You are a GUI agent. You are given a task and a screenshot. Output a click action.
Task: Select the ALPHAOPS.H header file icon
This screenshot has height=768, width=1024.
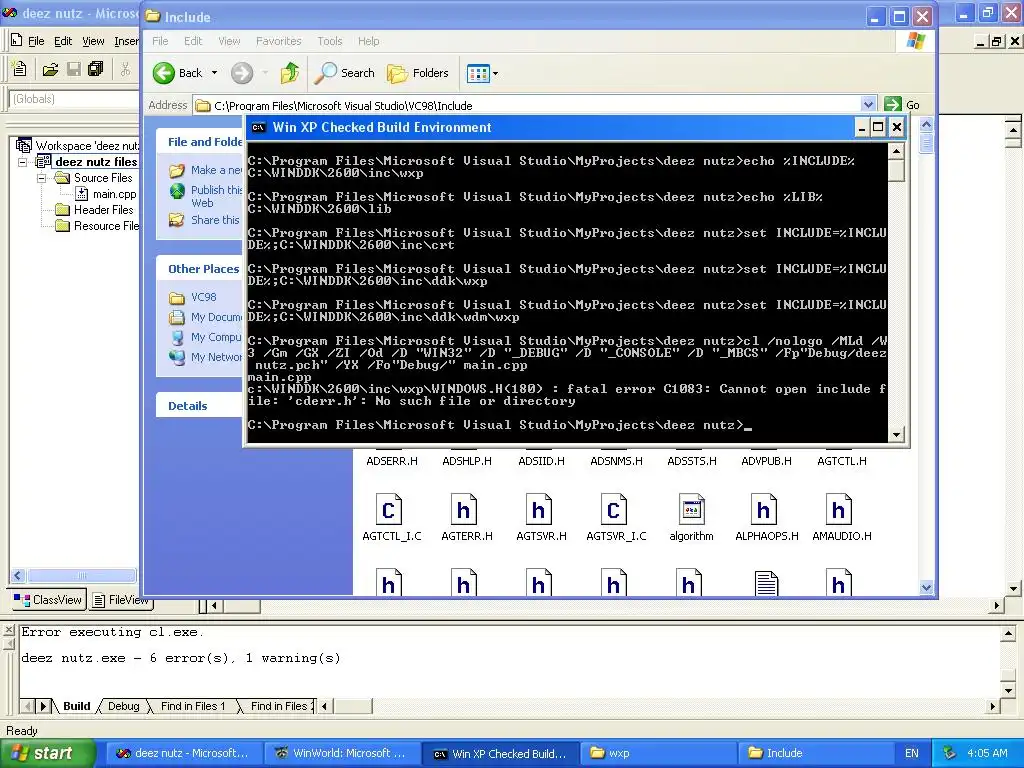pyautogui.click(x=763, y=510)
